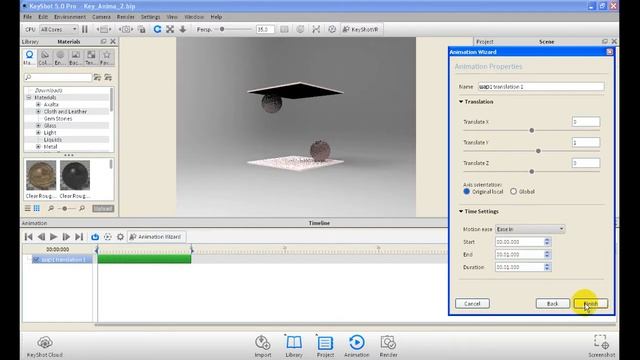
Task: Expand the Light folder
Action: click(x=38, y=133)
